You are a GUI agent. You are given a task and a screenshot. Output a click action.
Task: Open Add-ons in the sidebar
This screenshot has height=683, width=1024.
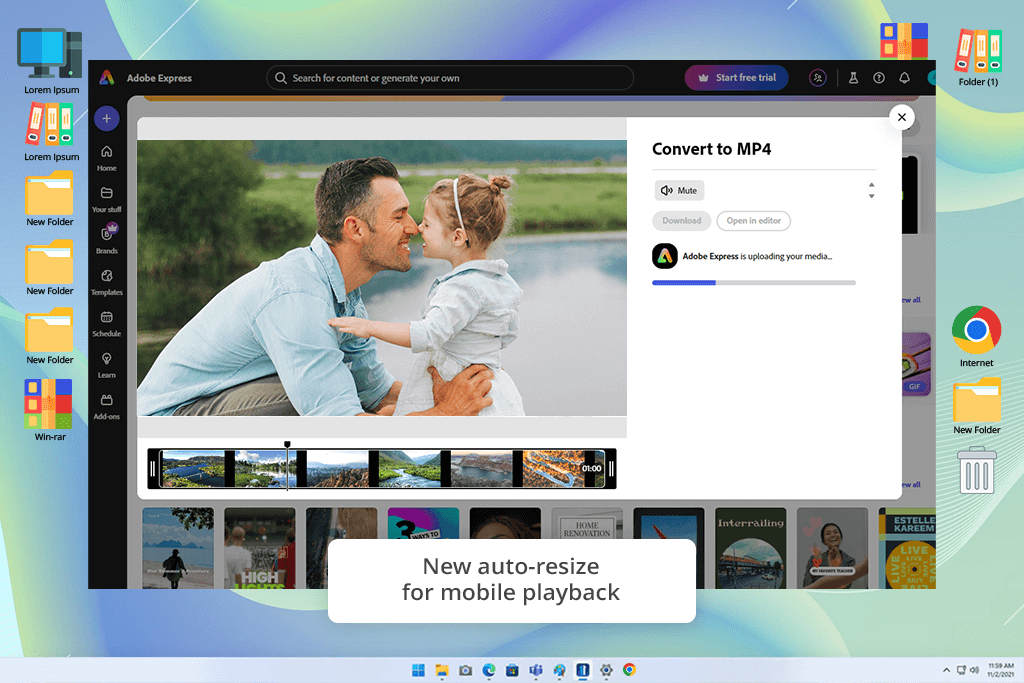[x=106, y=406]
